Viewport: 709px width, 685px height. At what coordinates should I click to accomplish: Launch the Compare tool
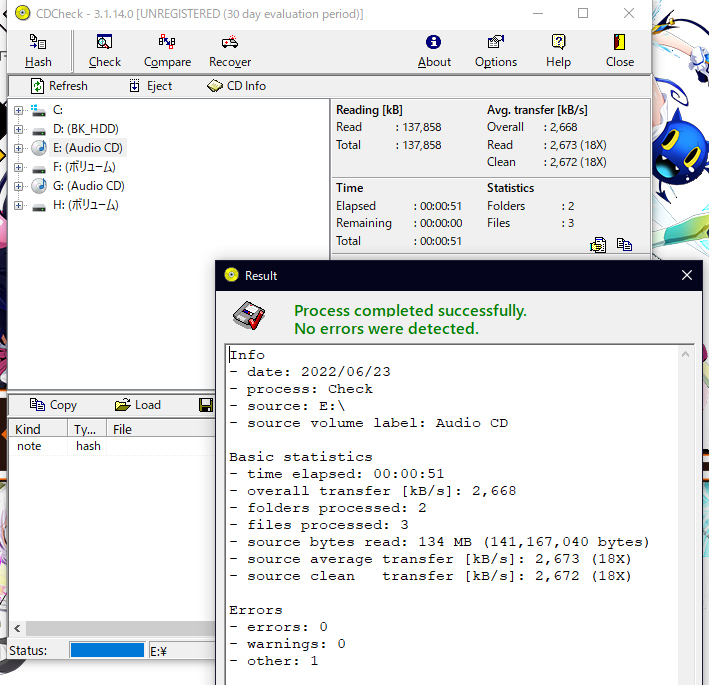[167, 51]
